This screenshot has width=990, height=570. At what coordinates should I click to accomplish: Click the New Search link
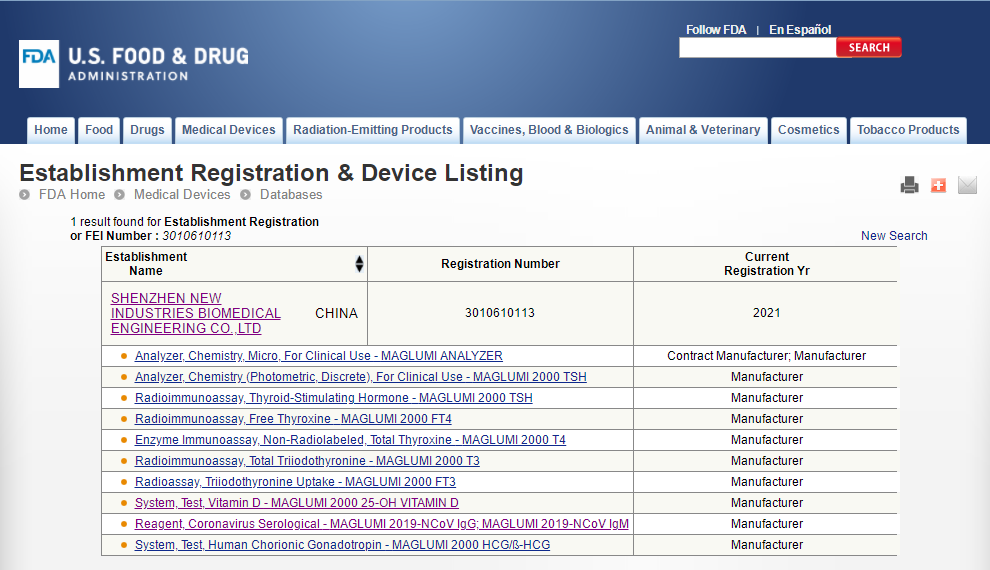point(894,236)
